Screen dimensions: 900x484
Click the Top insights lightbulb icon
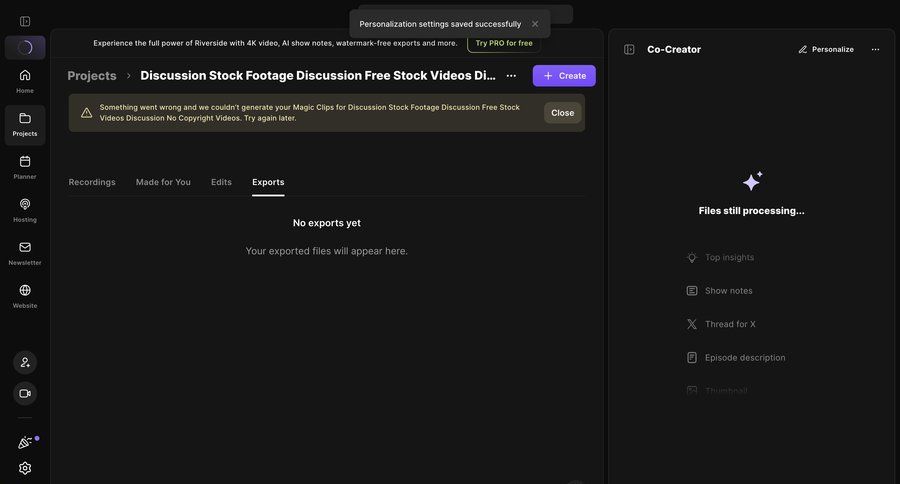point(692,258)
